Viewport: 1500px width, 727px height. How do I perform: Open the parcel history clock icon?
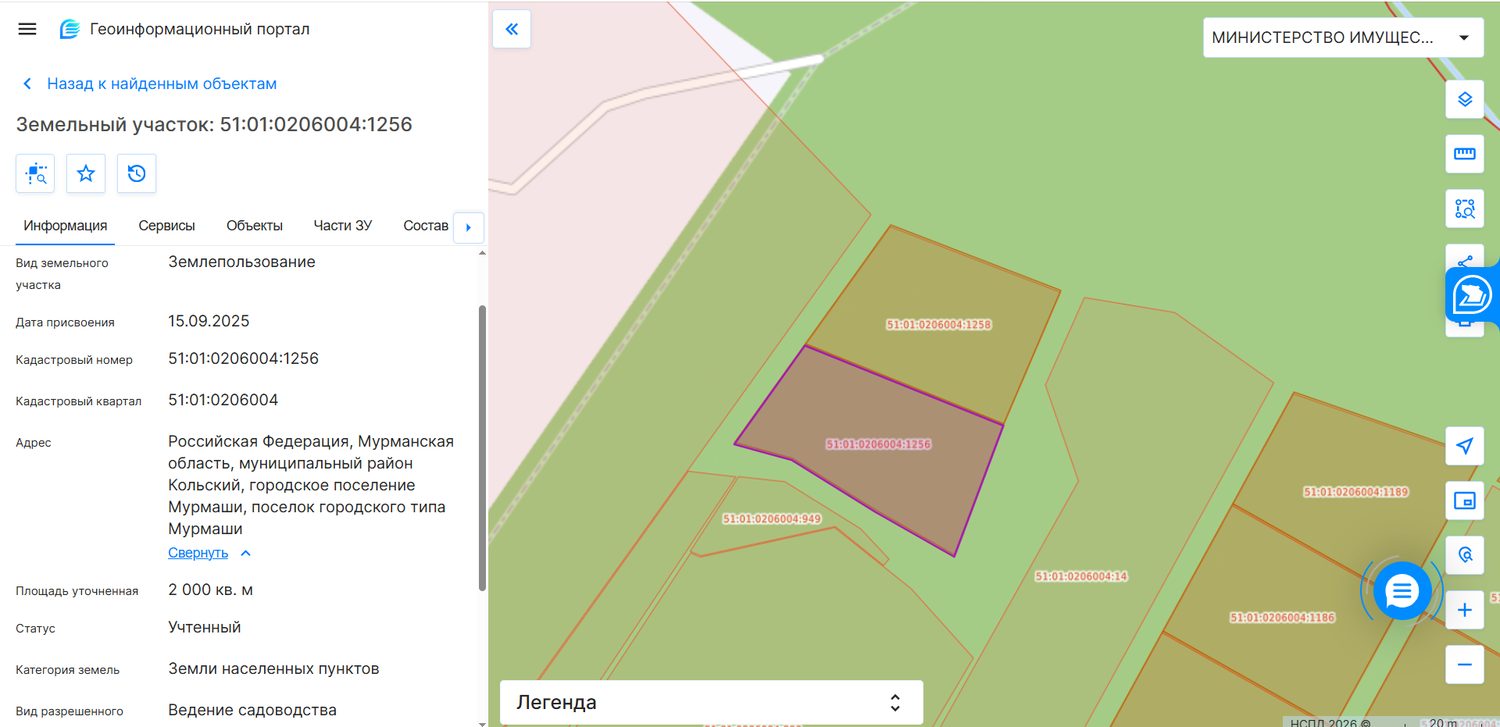click(x=137, y=174)
